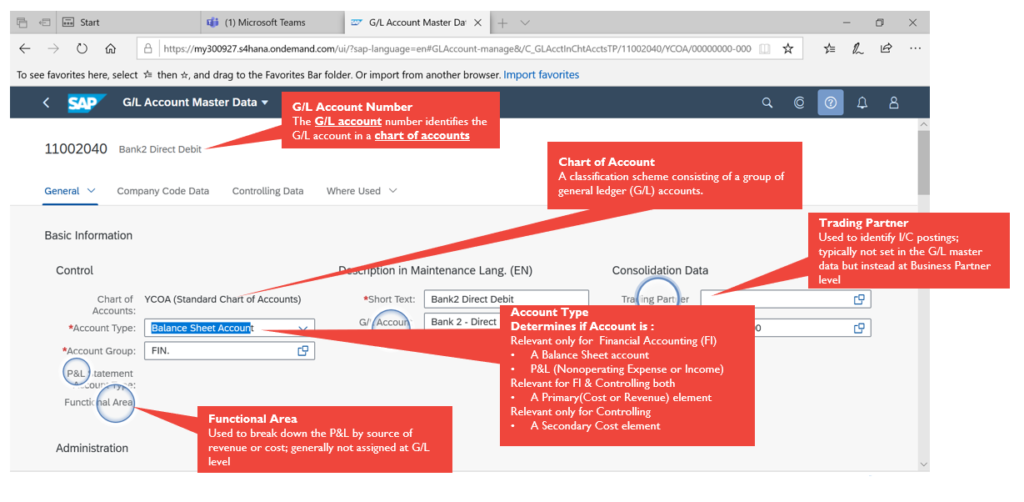
Task: Expand the browser tab preview chevron
Action: pos(524,23)
